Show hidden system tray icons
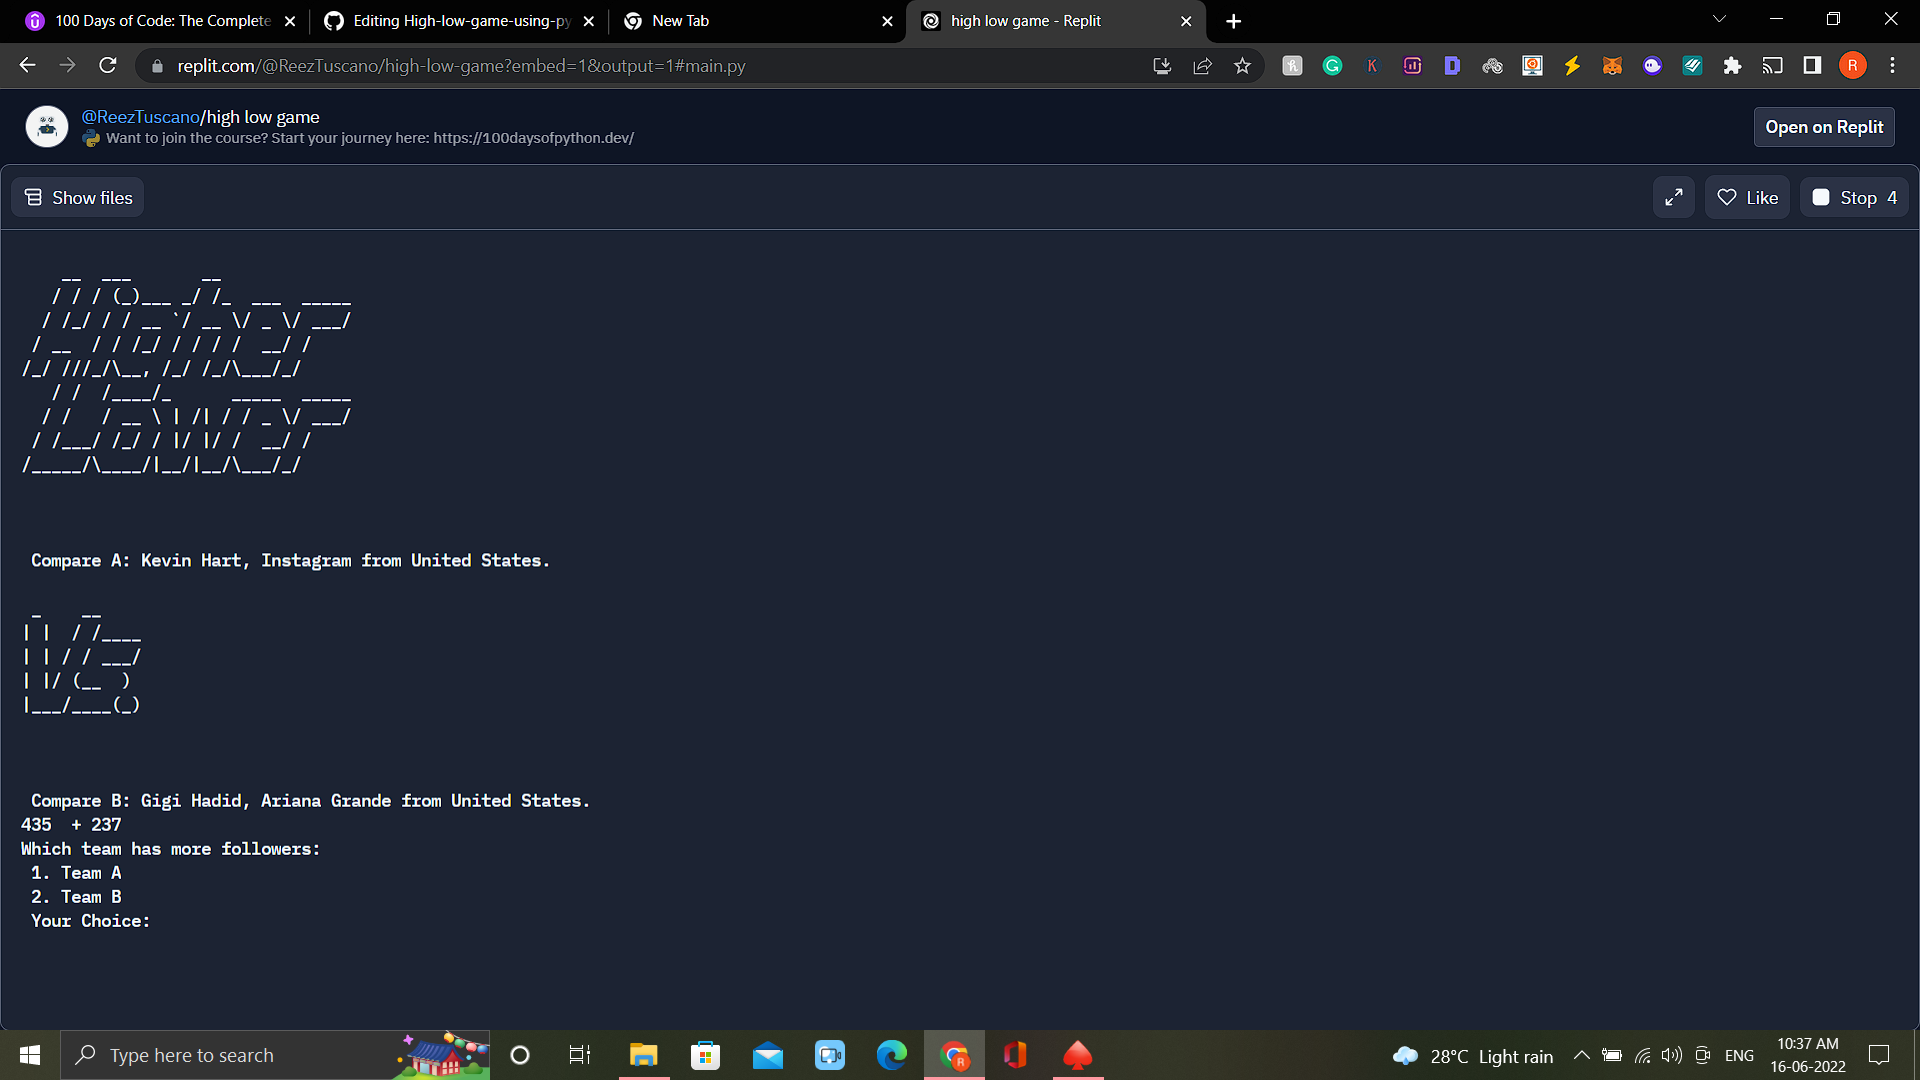 point(1581,1056)
